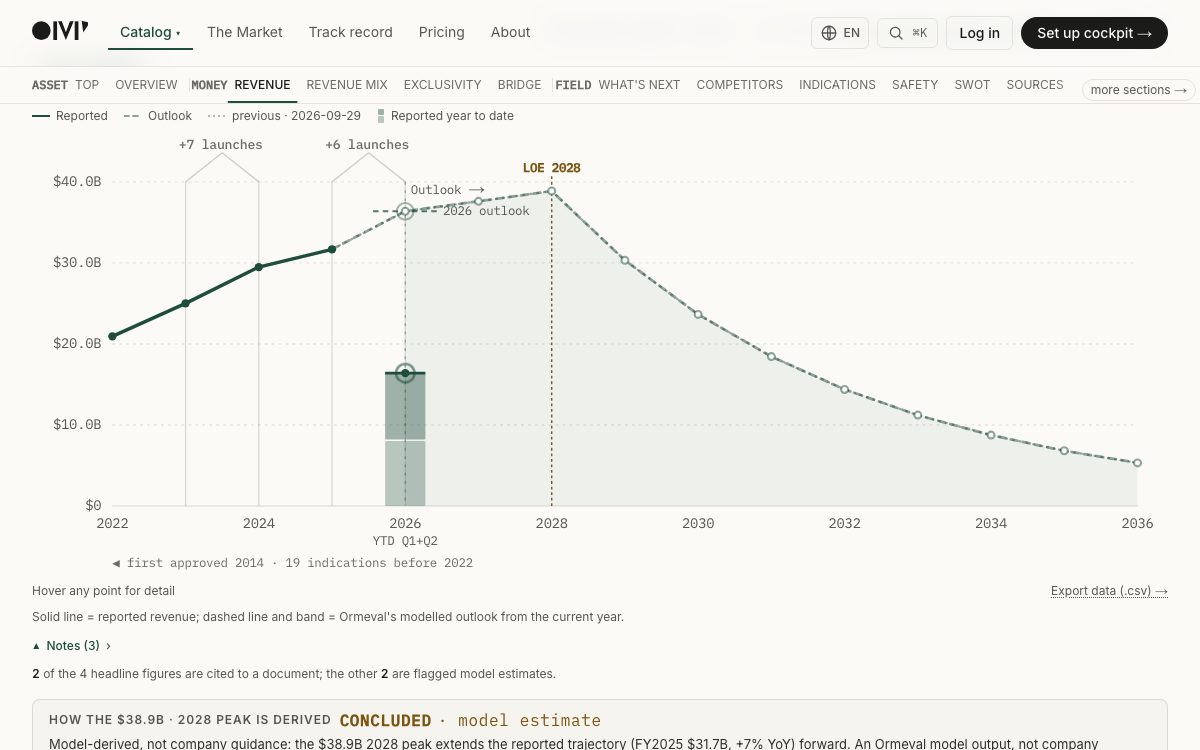Click the OIVI logo in the header

[x=60, y=32]
